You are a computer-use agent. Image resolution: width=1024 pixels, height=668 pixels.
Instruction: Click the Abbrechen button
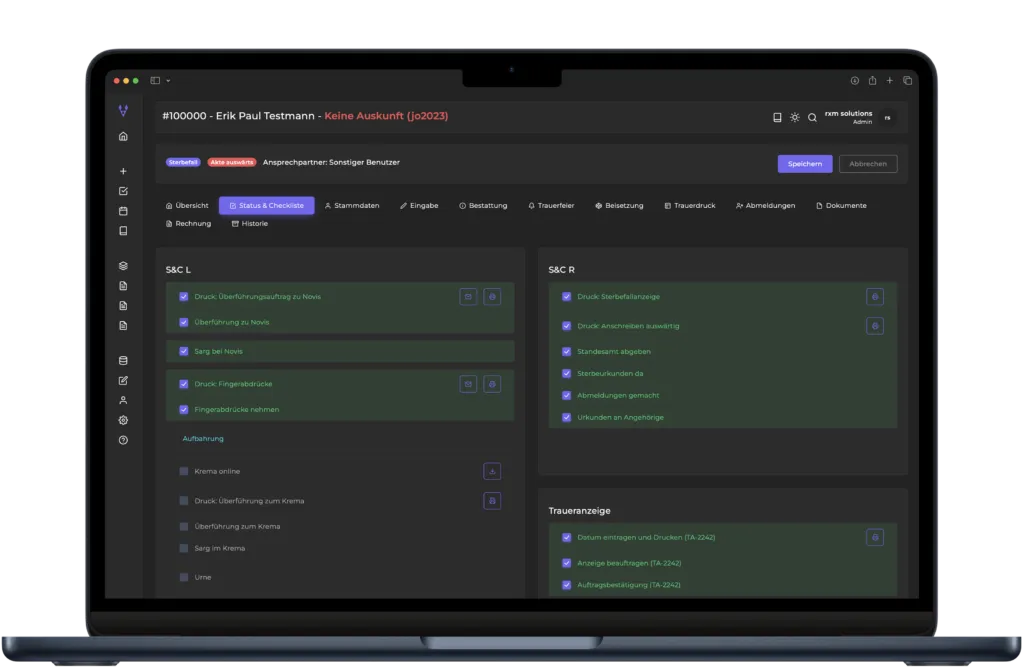868,164
